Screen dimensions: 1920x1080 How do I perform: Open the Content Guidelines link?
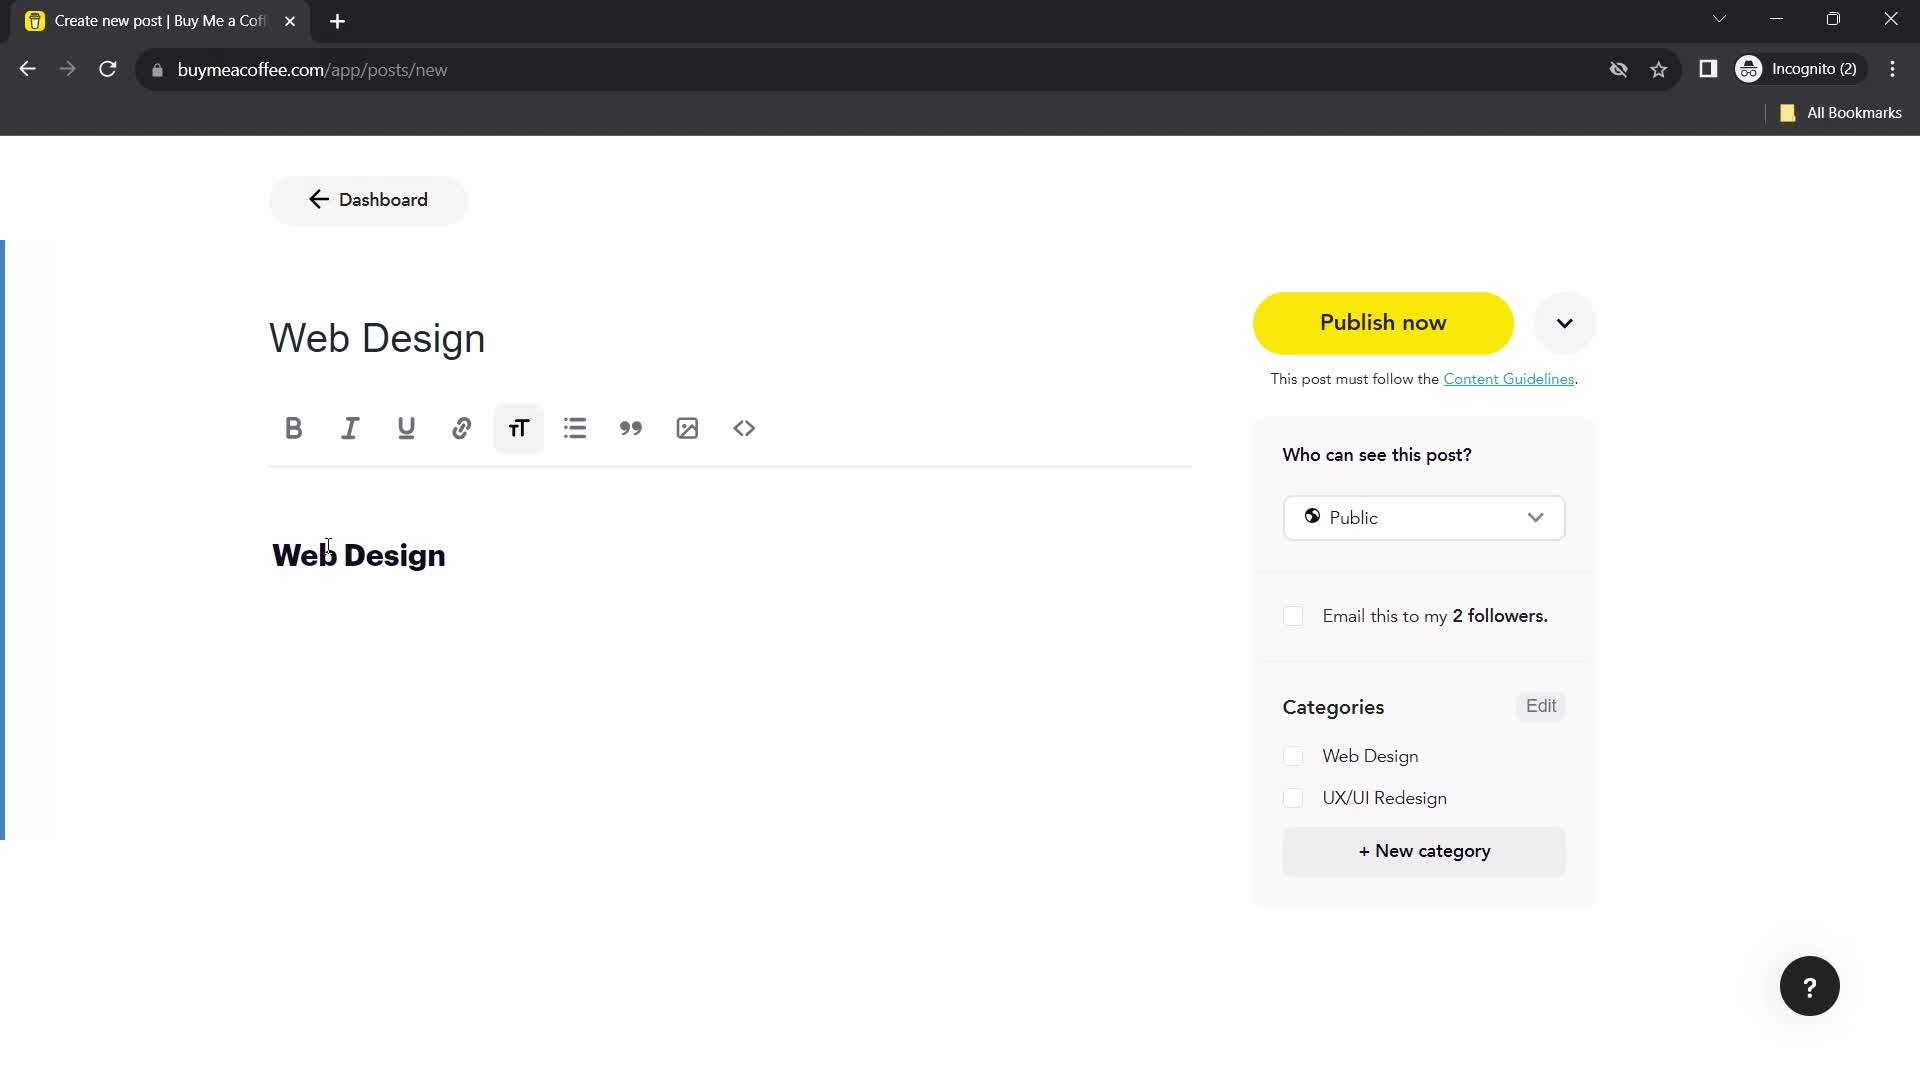point(1508,379)
